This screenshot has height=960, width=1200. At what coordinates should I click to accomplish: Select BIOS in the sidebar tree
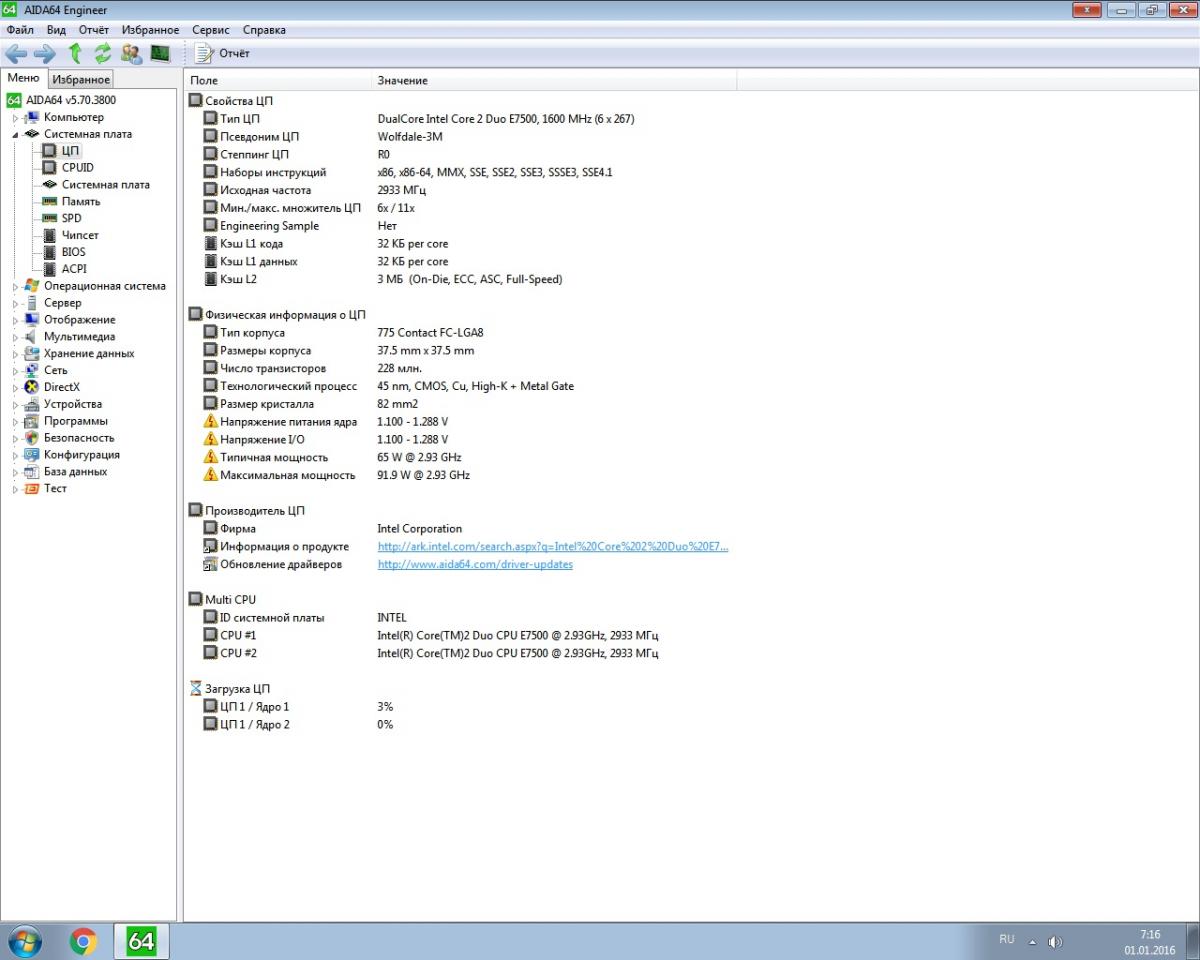[73, 252]
